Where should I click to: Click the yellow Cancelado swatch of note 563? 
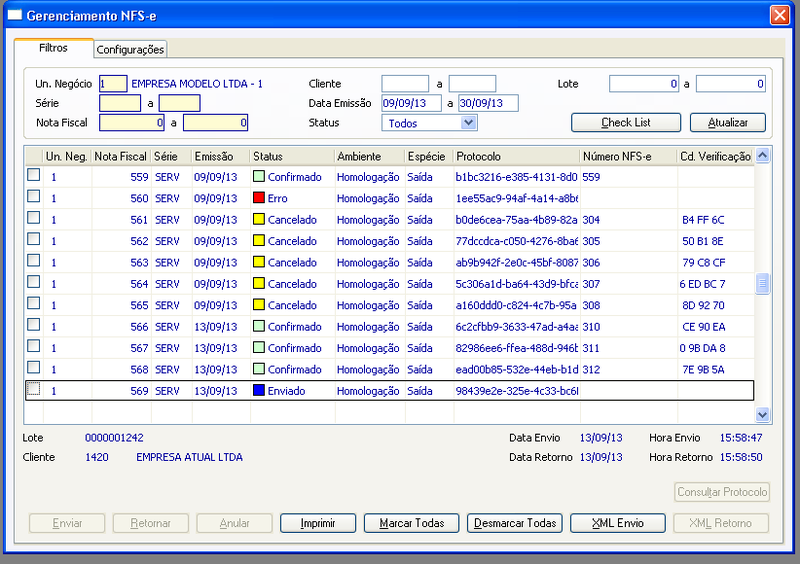pyautogui.click(x=259, y=262)
